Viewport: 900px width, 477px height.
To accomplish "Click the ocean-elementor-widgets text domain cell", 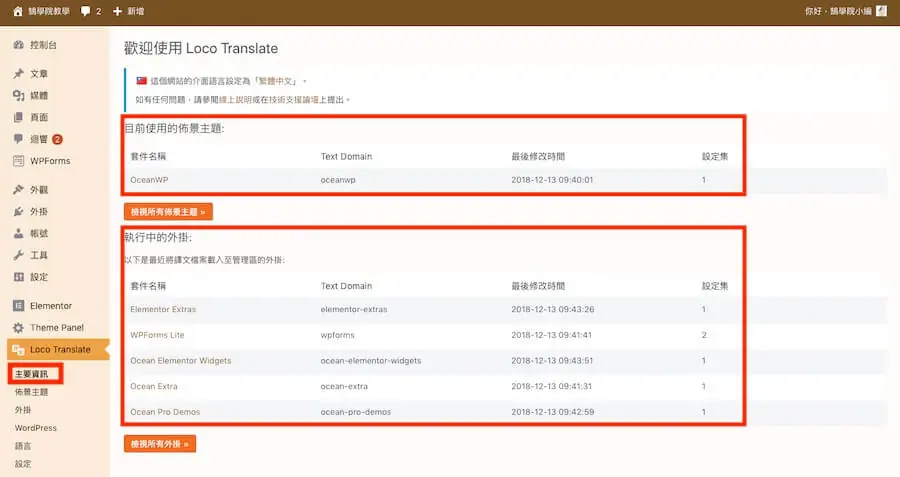I will tap(371, 360).
